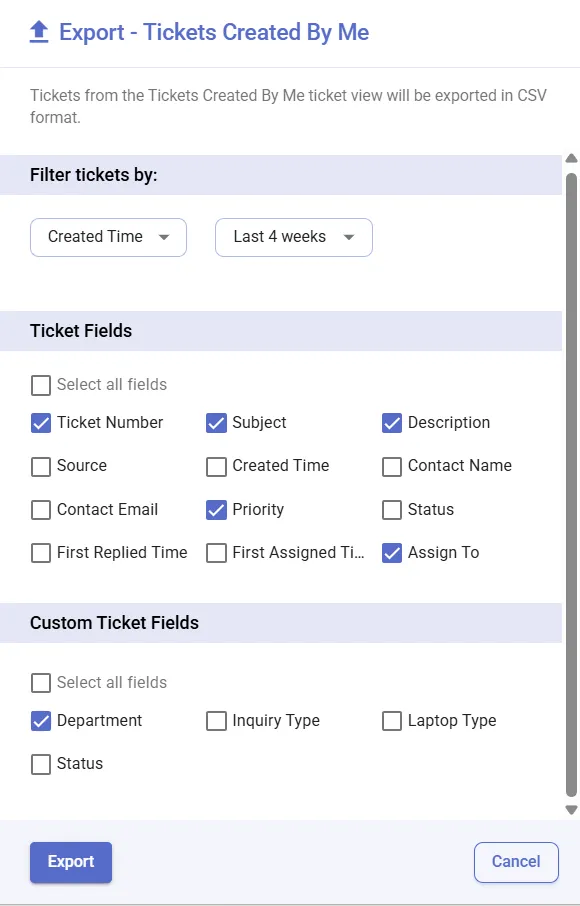Image resolution: width=580 pixels, height=906 pixels.
Task: Disable the Subject checkbox
Action: [x=216, y=423]
